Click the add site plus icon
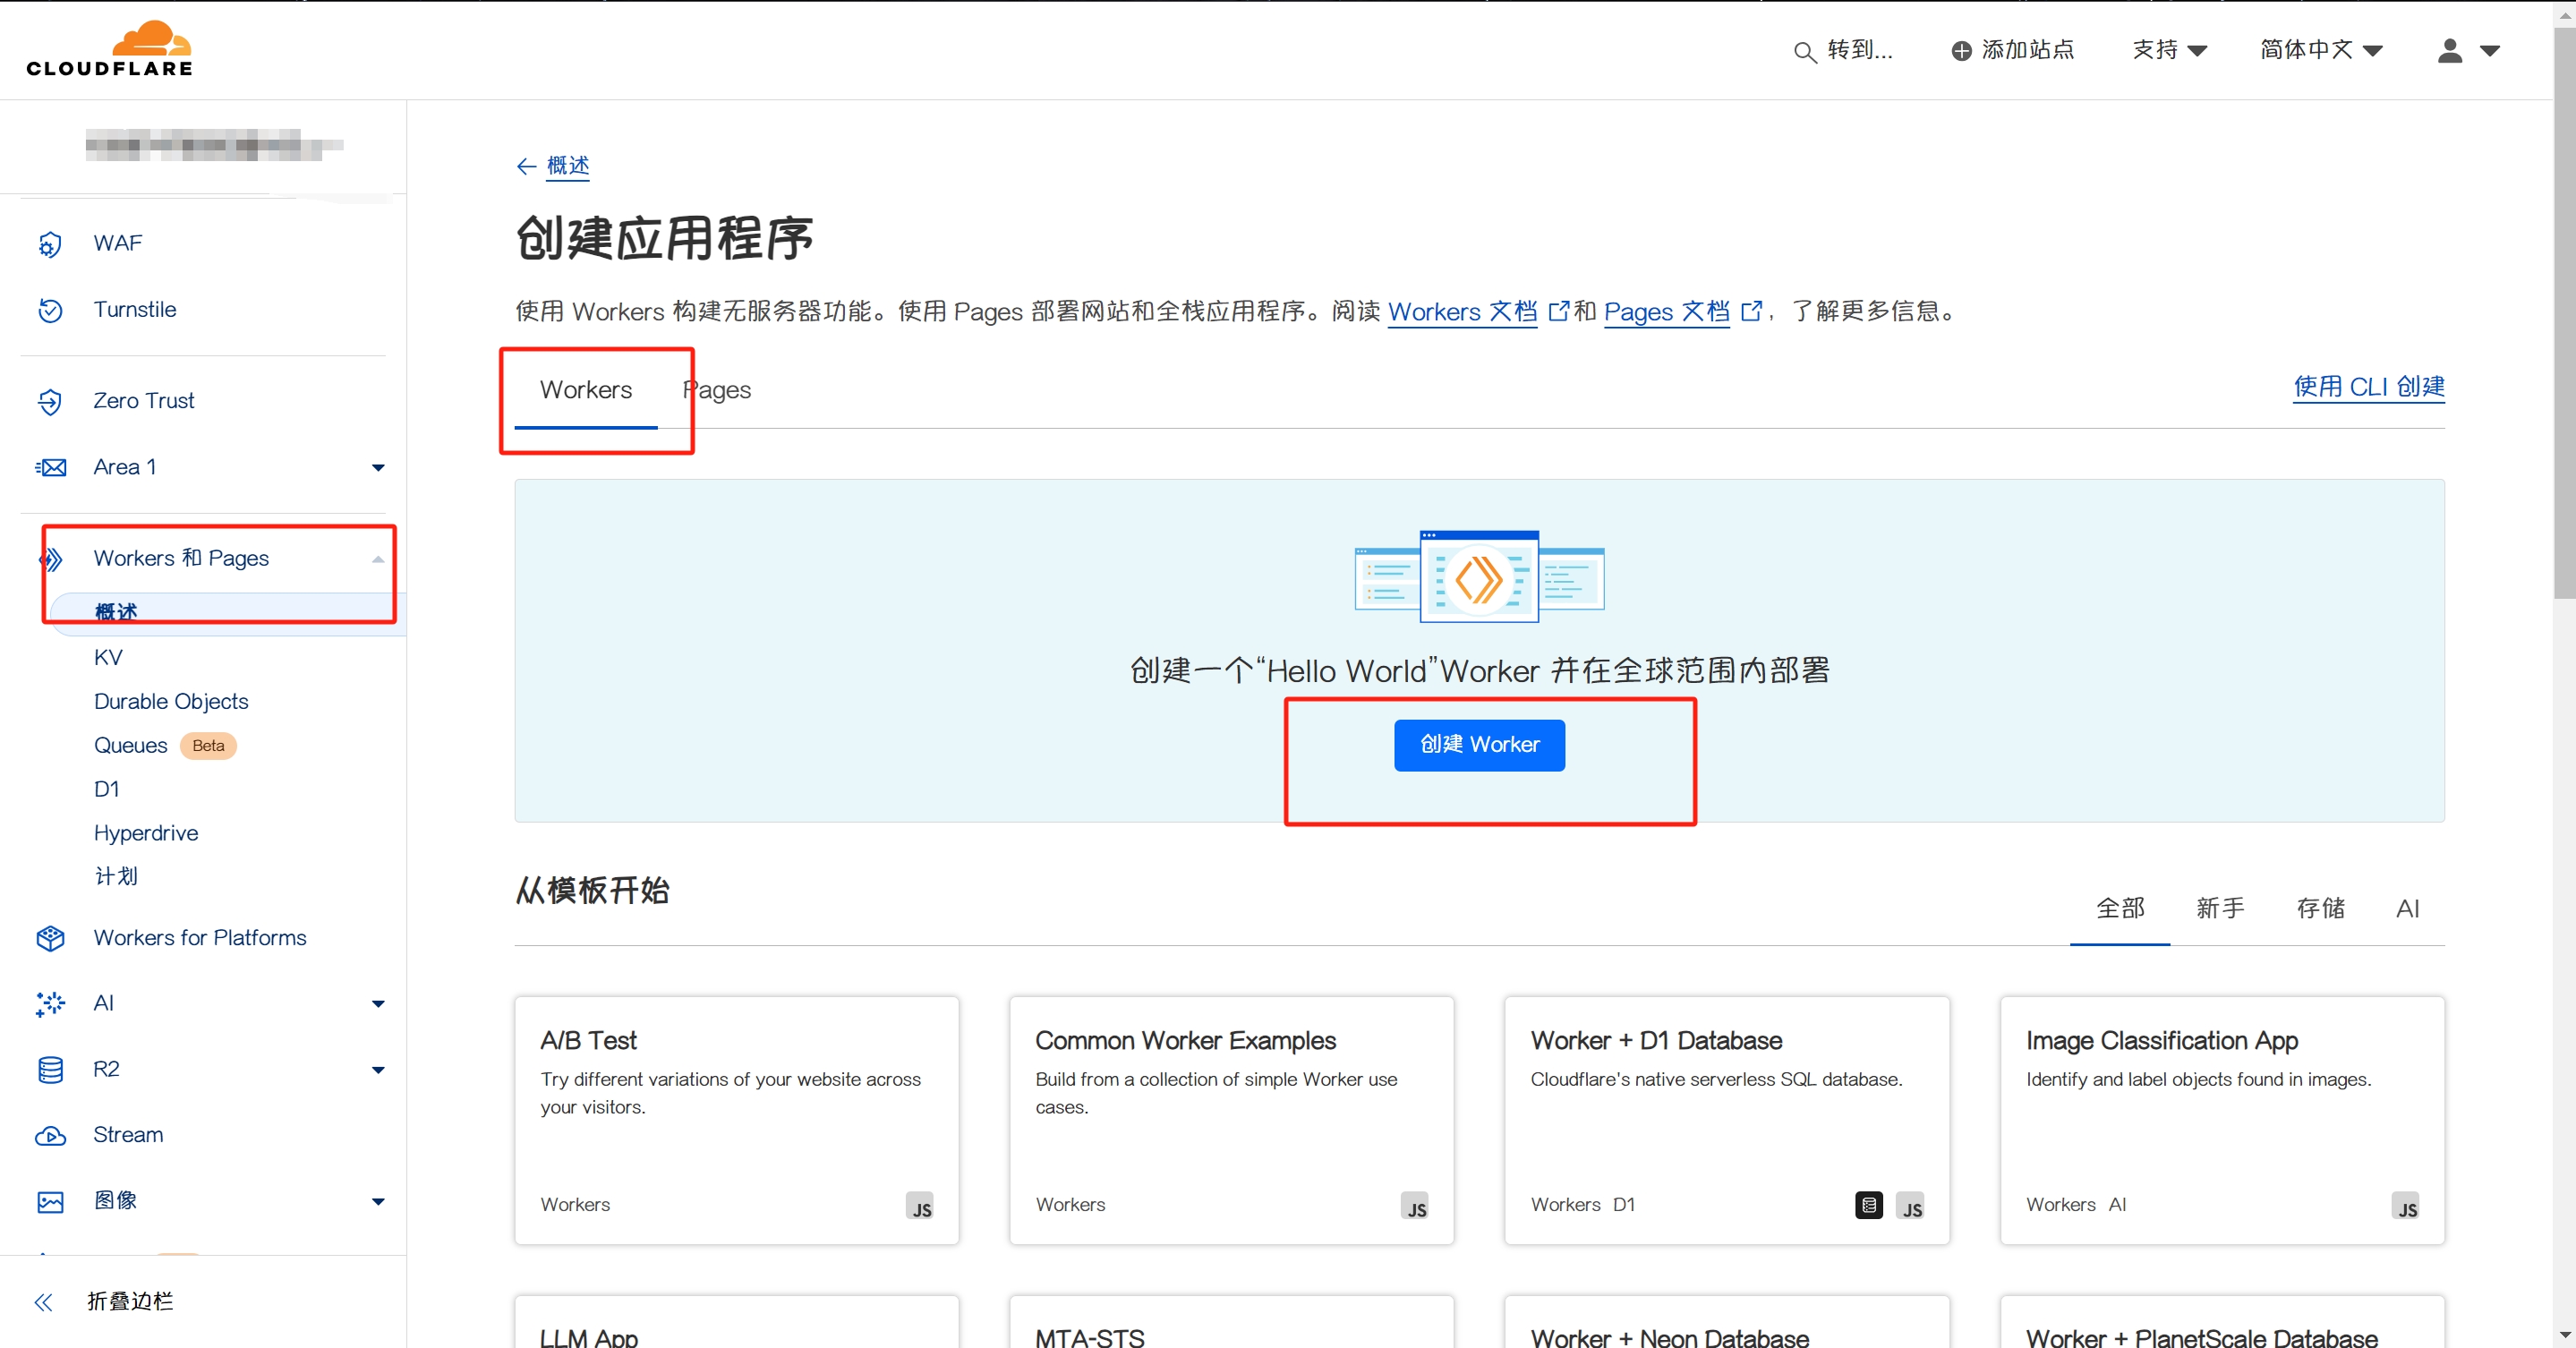 coord(1962,51)
